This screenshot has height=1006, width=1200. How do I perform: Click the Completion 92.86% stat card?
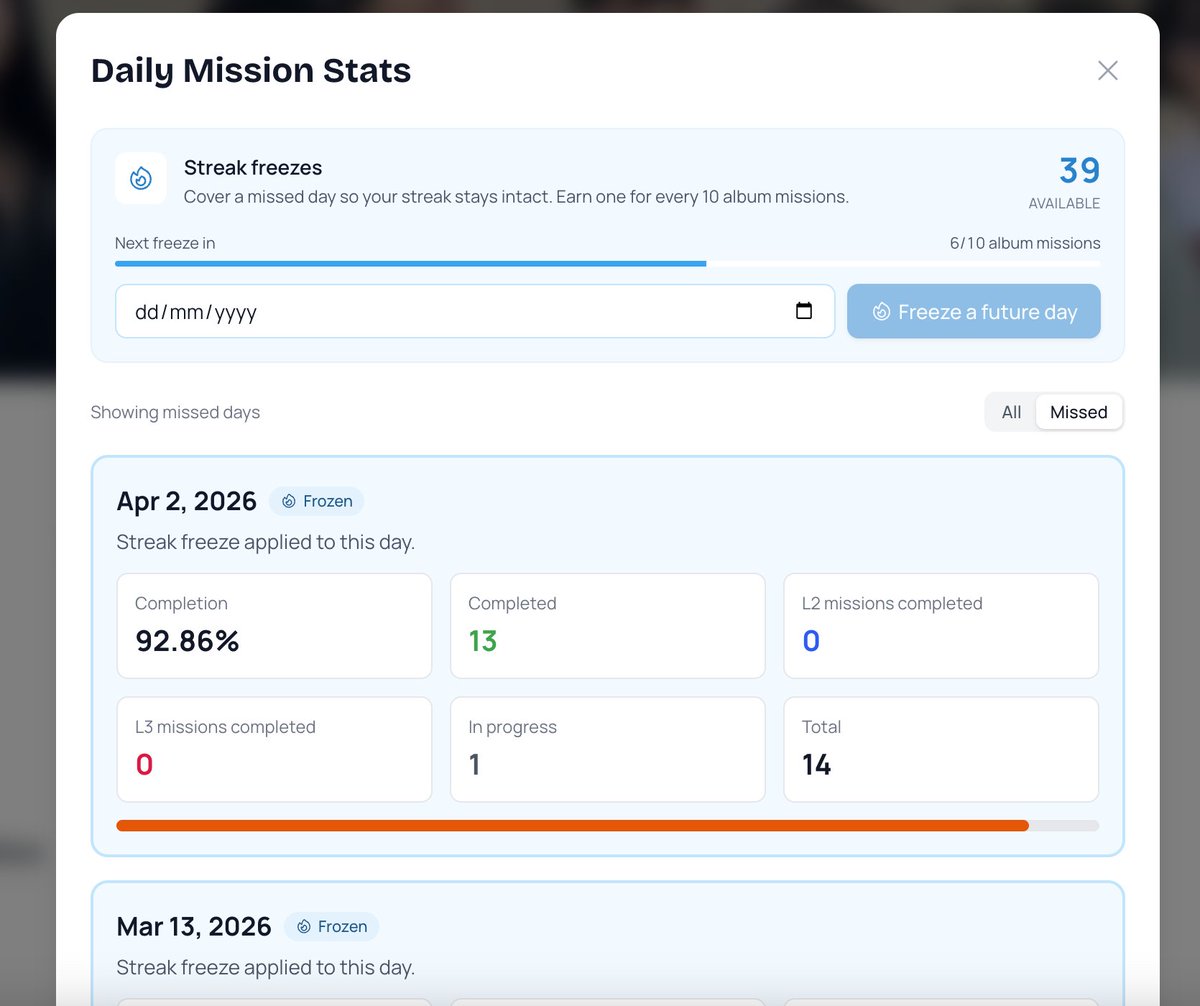pyautogui.click(x=274, y=626)
